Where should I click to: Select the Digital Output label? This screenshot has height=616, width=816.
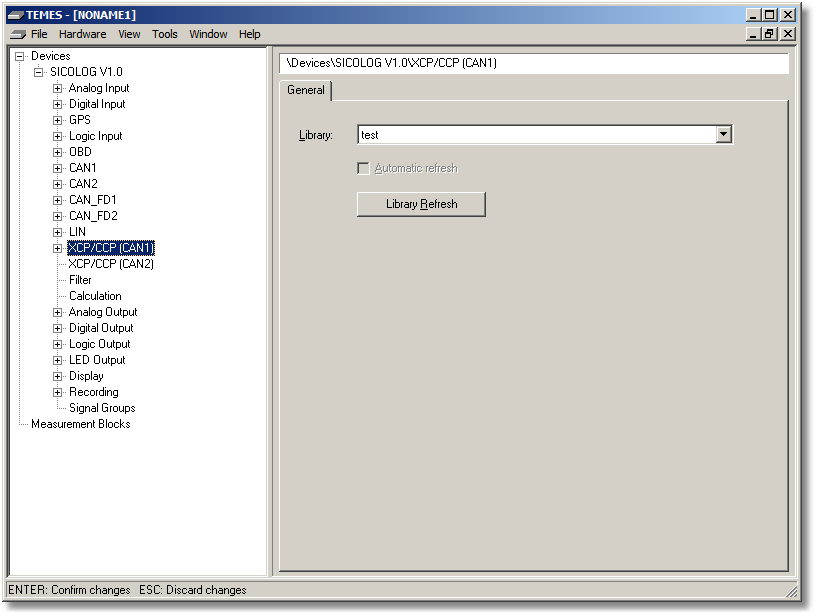tap(101, 328)
